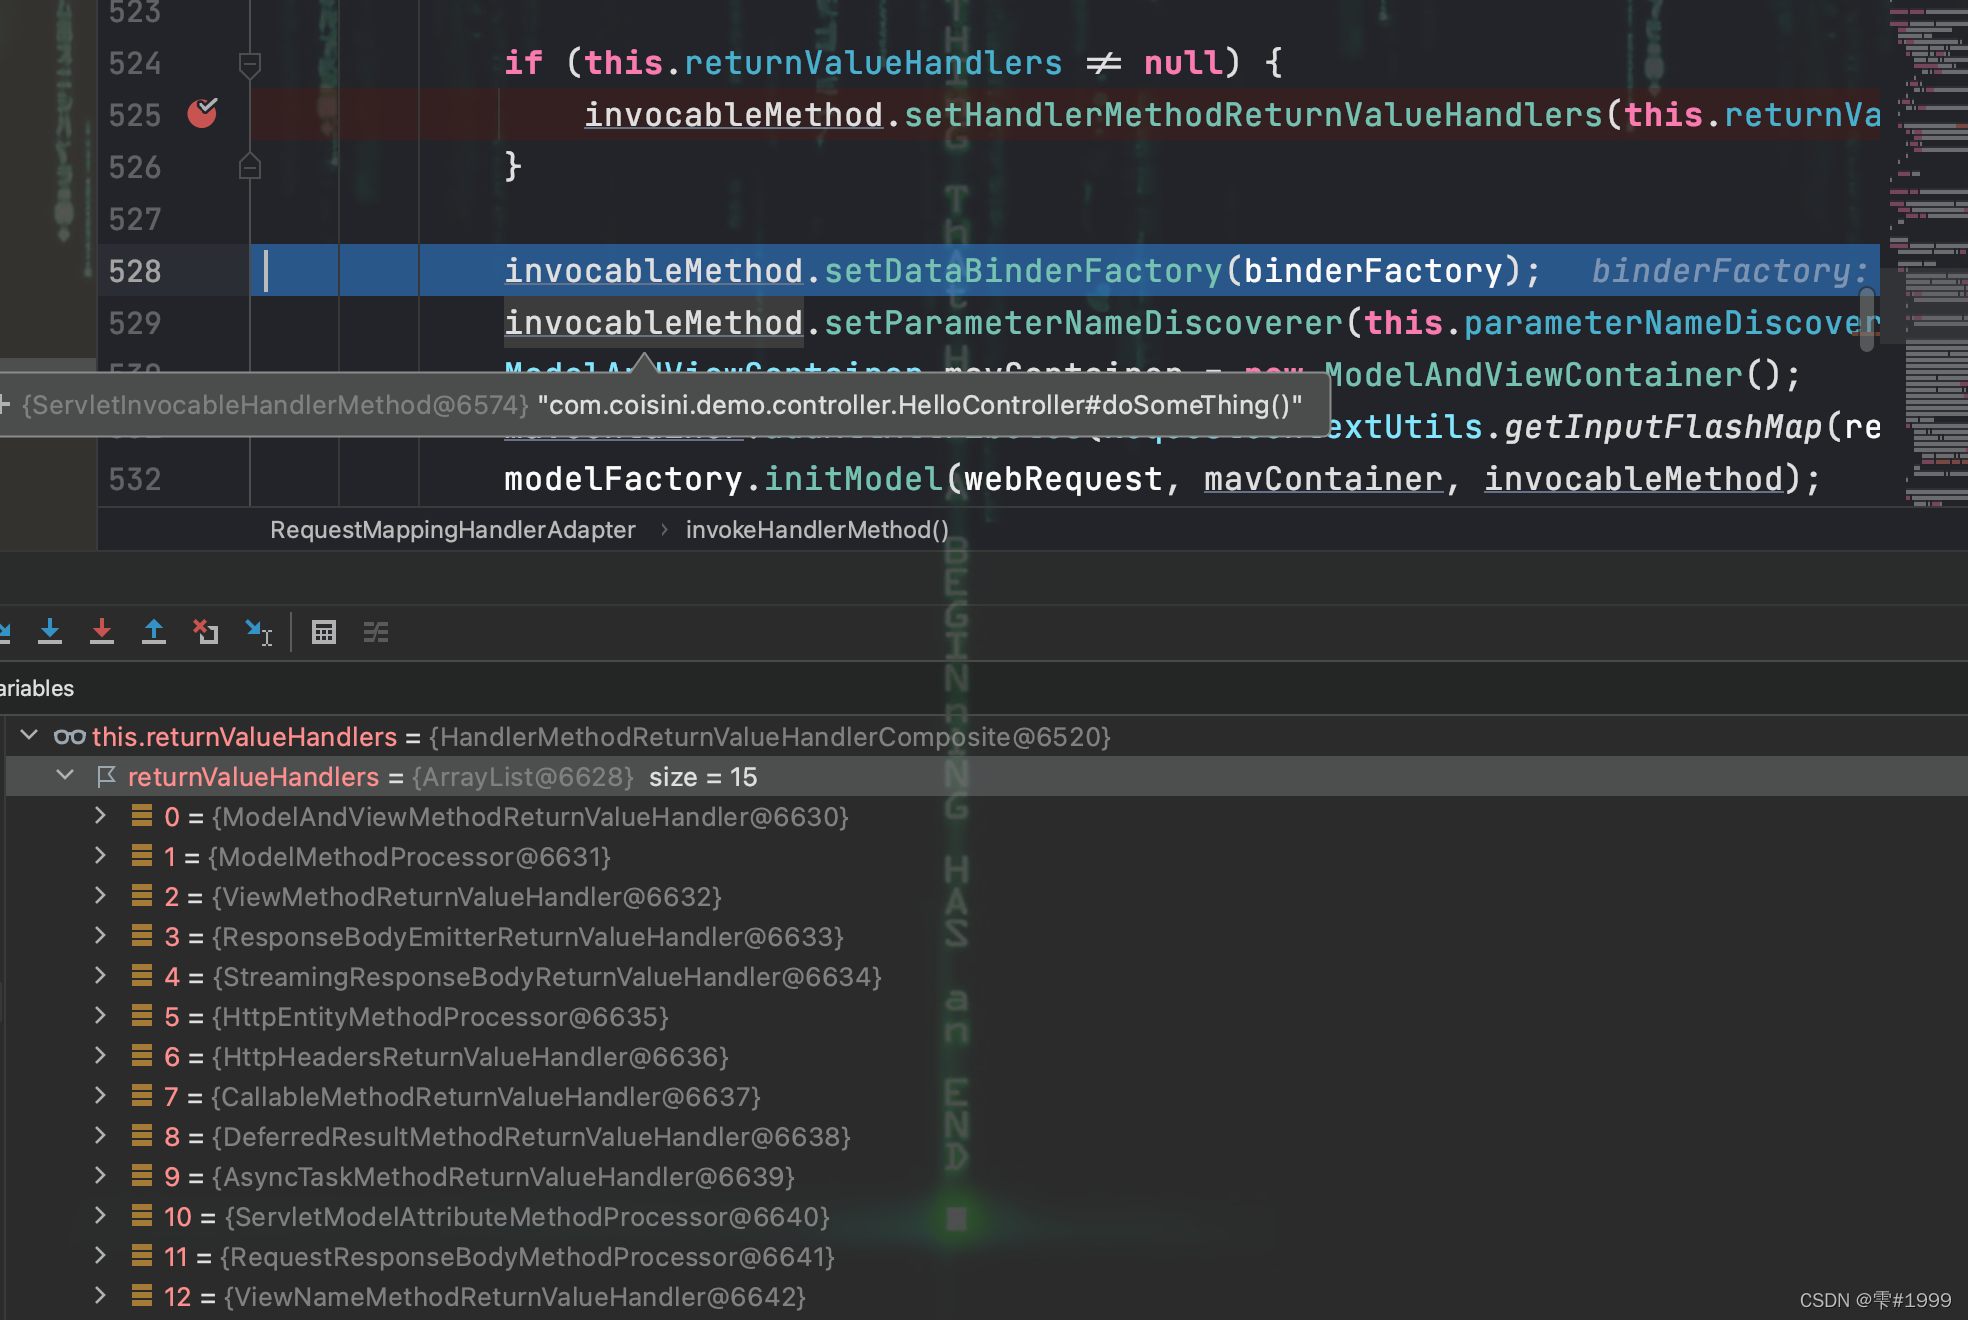Screen dimensions: 1968x1320
Task: Click the Force Step Into icon
Action: pos(102,631)
